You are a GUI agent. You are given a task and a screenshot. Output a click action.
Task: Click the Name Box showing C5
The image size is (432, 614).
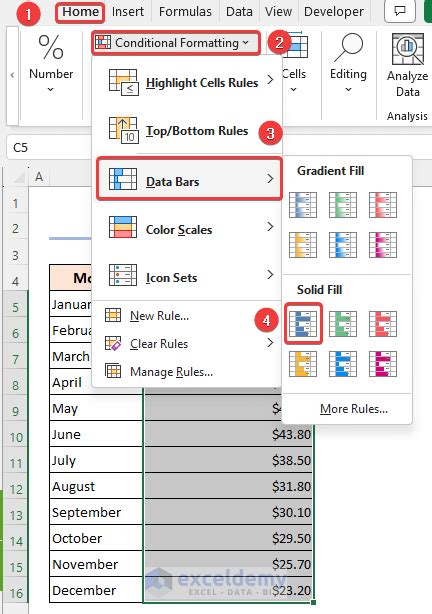[x=49, y=148]
